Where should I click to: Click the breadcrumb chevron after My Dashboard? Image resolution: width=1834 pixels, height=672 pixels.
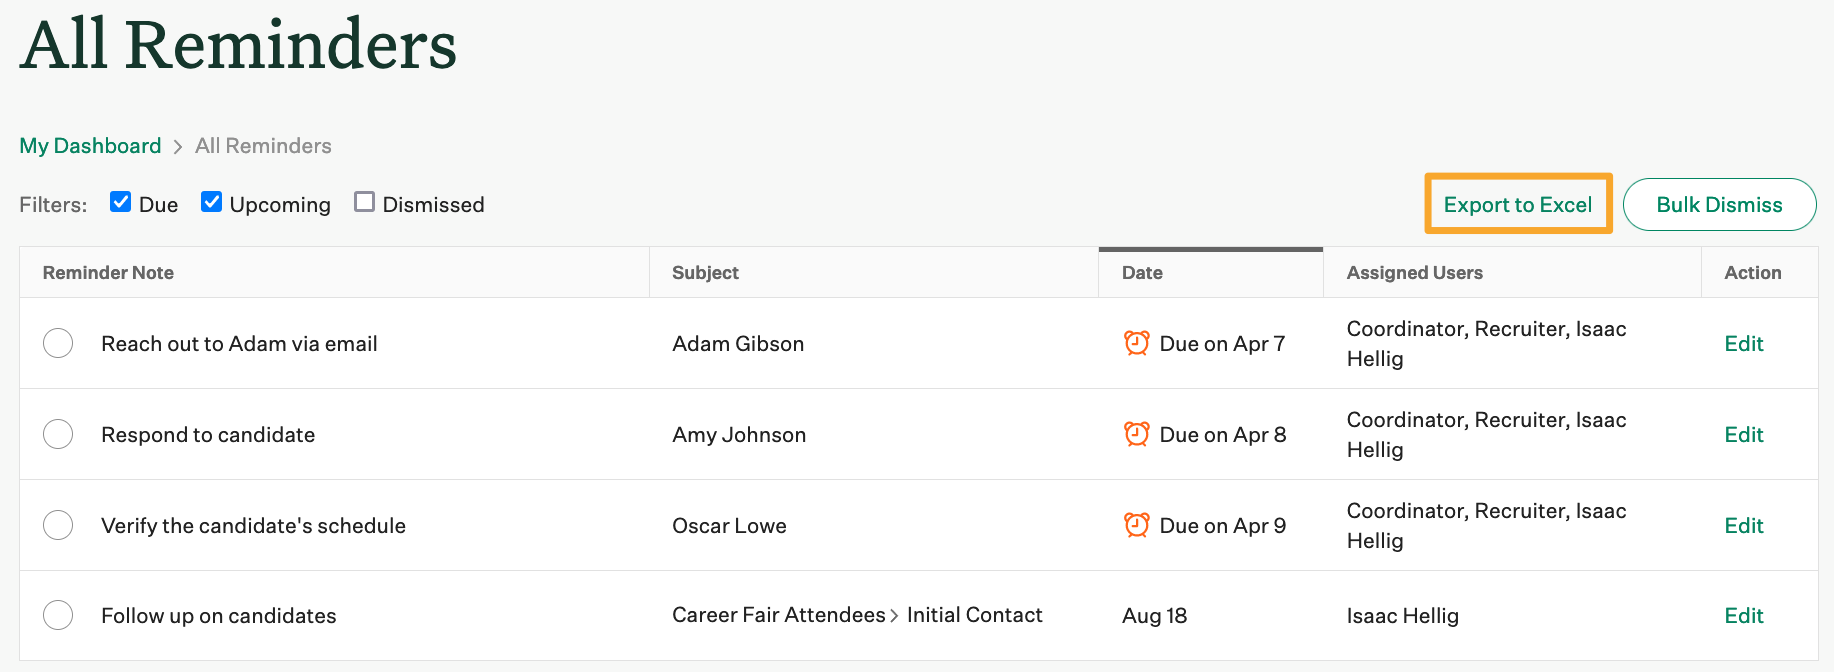178,147
